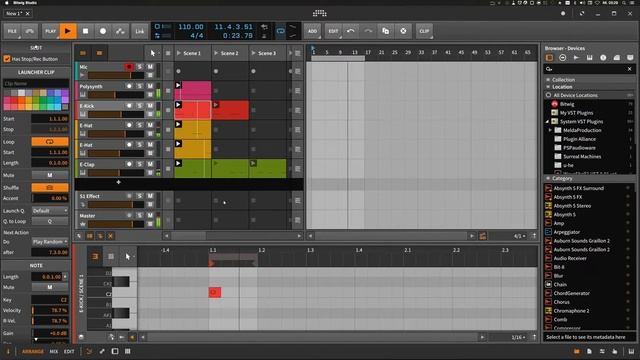
Task: Switch to the MIX view tab
Action: [x=53, y=351]
